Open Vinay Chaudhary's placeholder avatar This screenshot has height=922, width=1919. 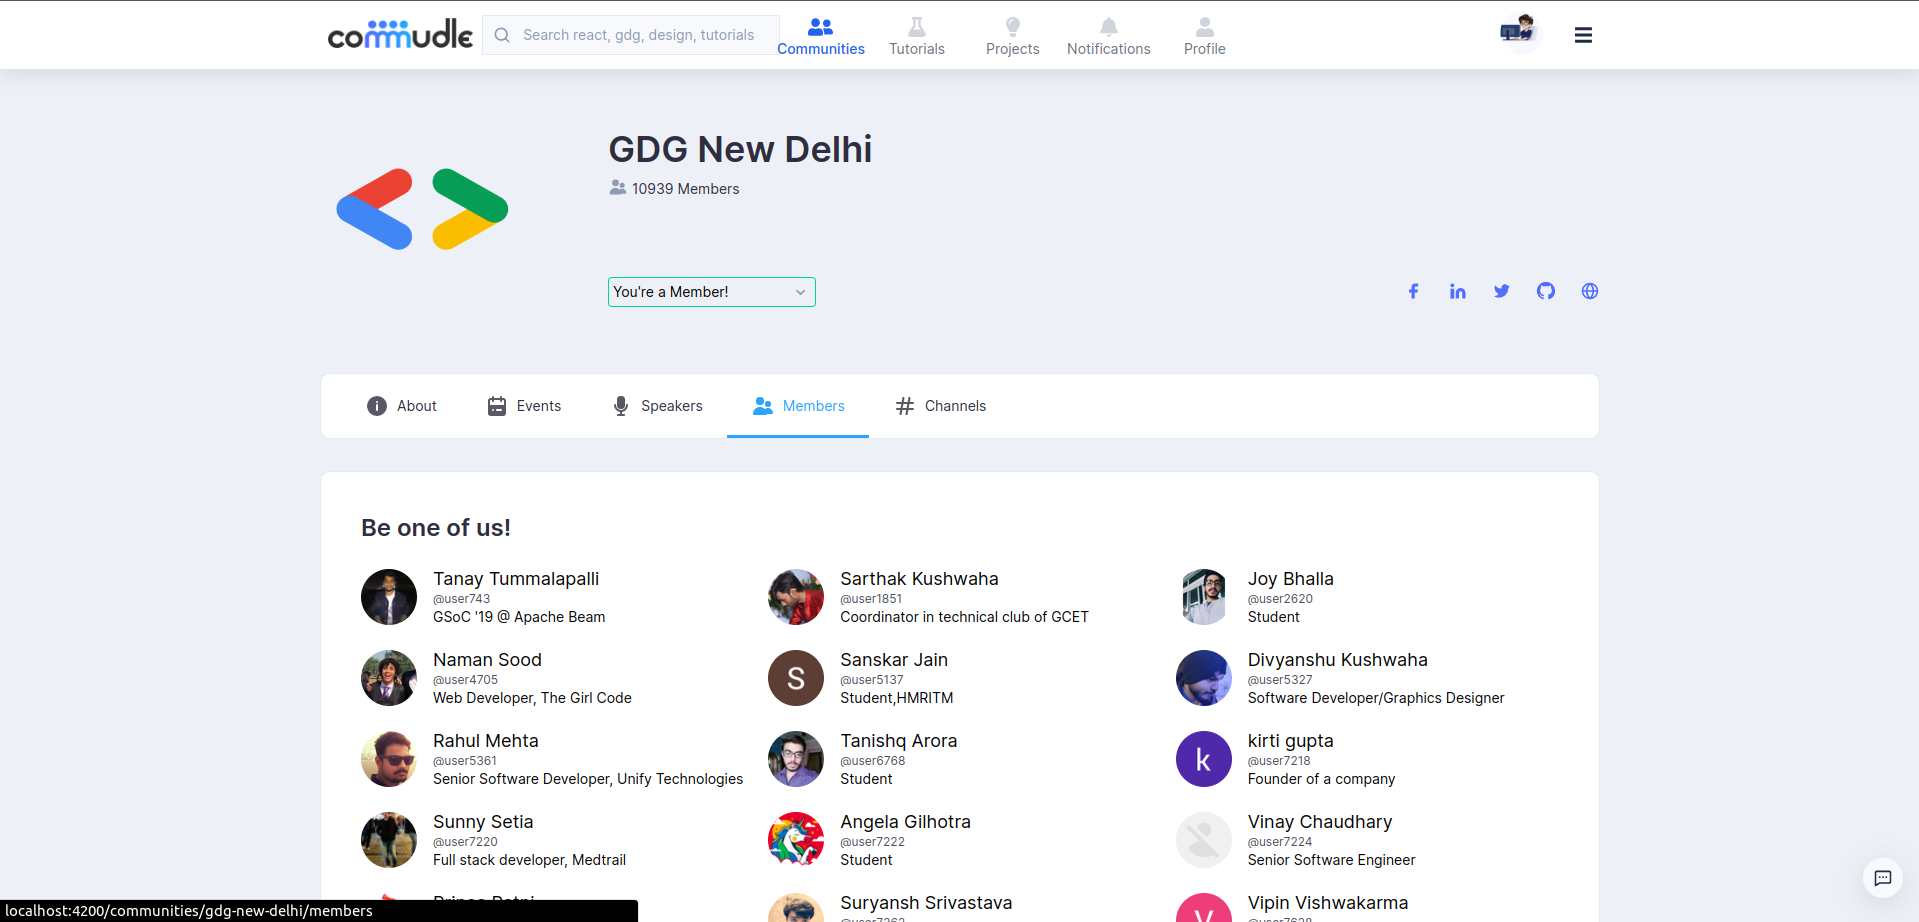[1203, 840]
